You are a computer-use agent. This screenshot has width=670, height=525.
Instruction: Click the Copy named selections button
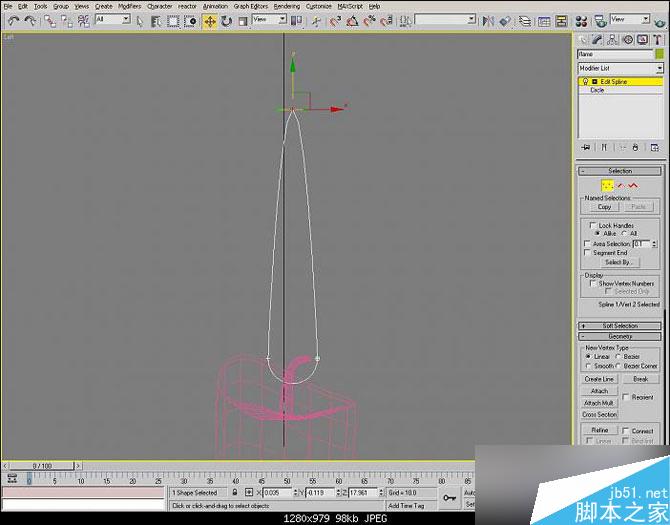pos(604,207)
